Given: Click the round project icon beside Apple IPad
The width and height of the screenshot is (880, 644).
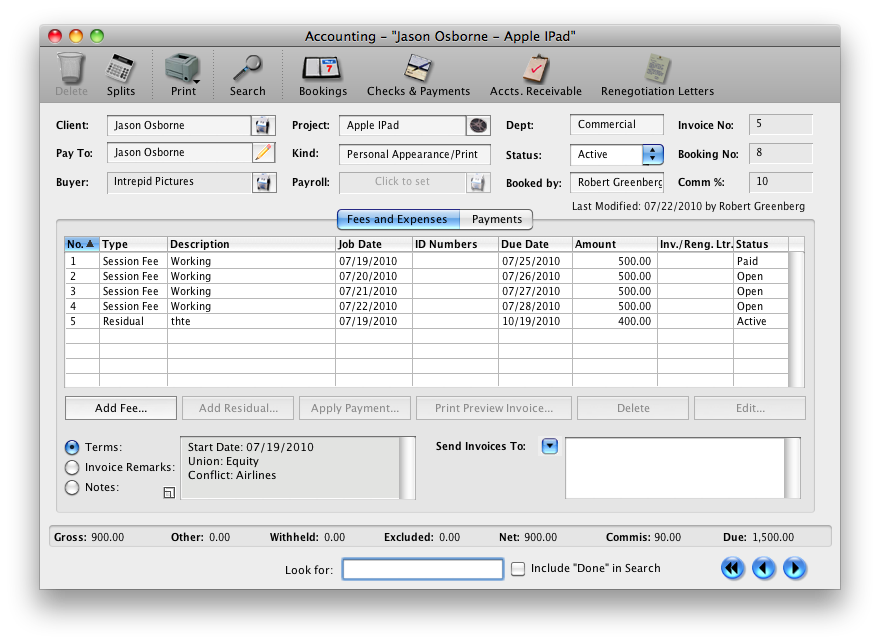Looking at the screenshot, I should [478, 126].
